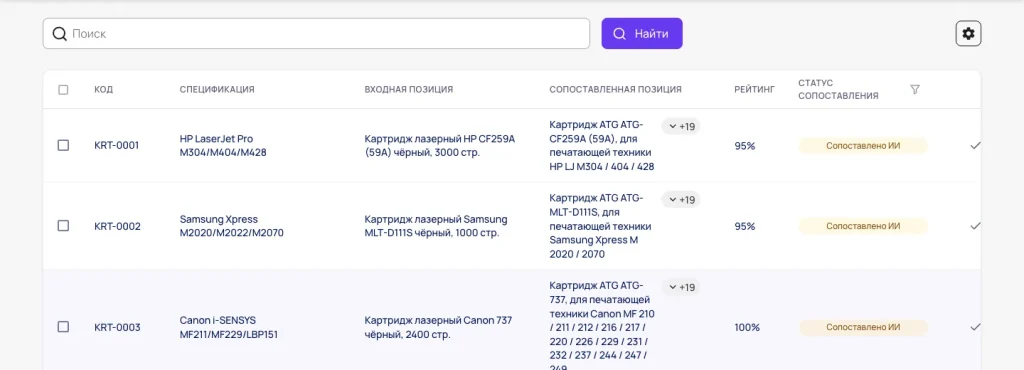1024x370 pixels.
Task: Click input position Картридж лазерный HP CF259A
Action: coord(440,146)
